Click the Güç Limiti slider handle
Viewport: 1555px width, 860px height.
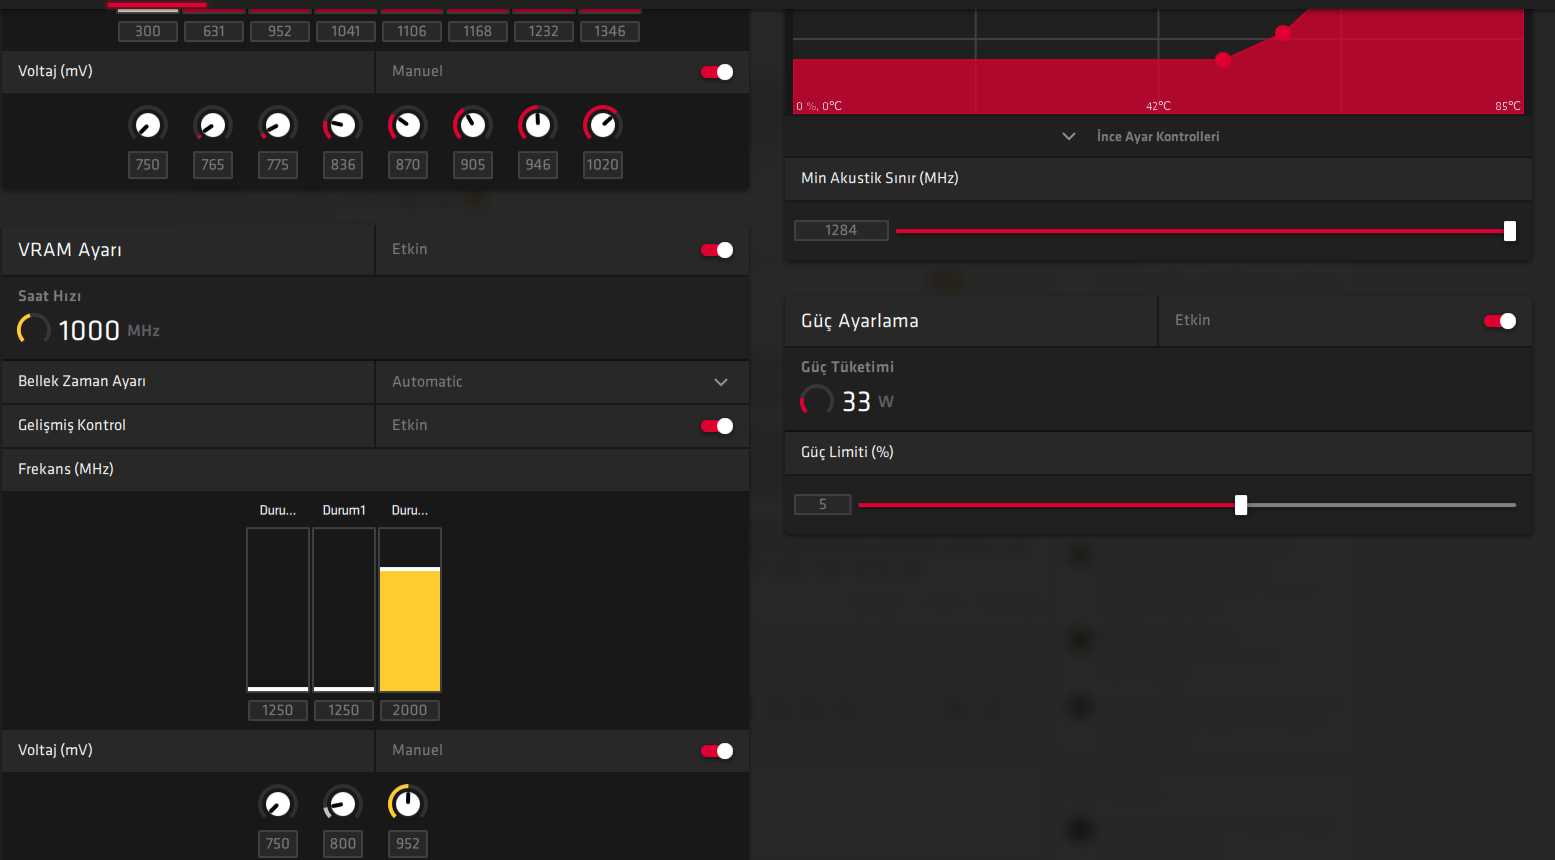pos(1241,505)
